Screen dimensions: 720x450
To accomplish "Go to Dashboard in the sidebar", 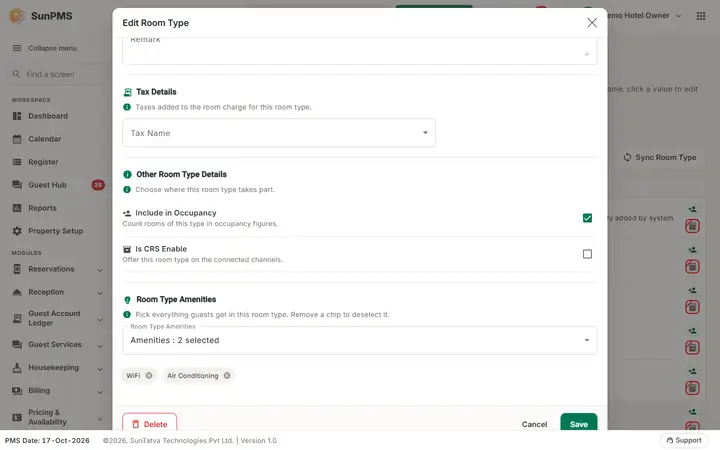I will click(48, 116).
